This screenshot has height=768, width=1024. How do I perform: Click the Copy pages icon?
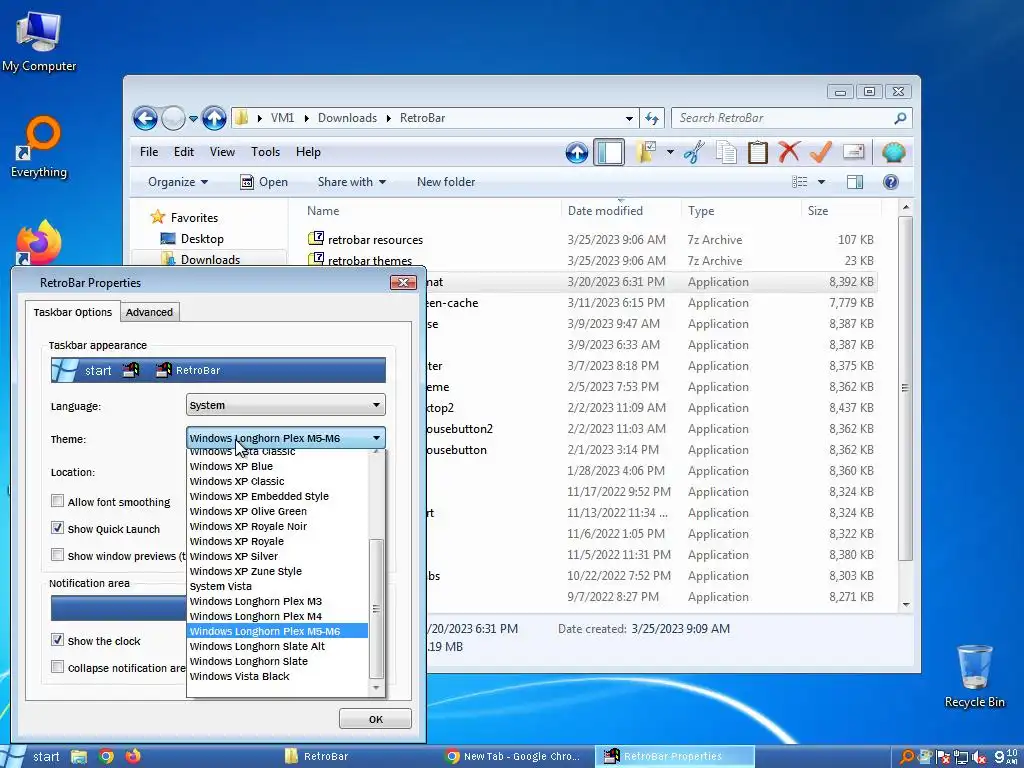pyautogui.click(x=726, y=152)
